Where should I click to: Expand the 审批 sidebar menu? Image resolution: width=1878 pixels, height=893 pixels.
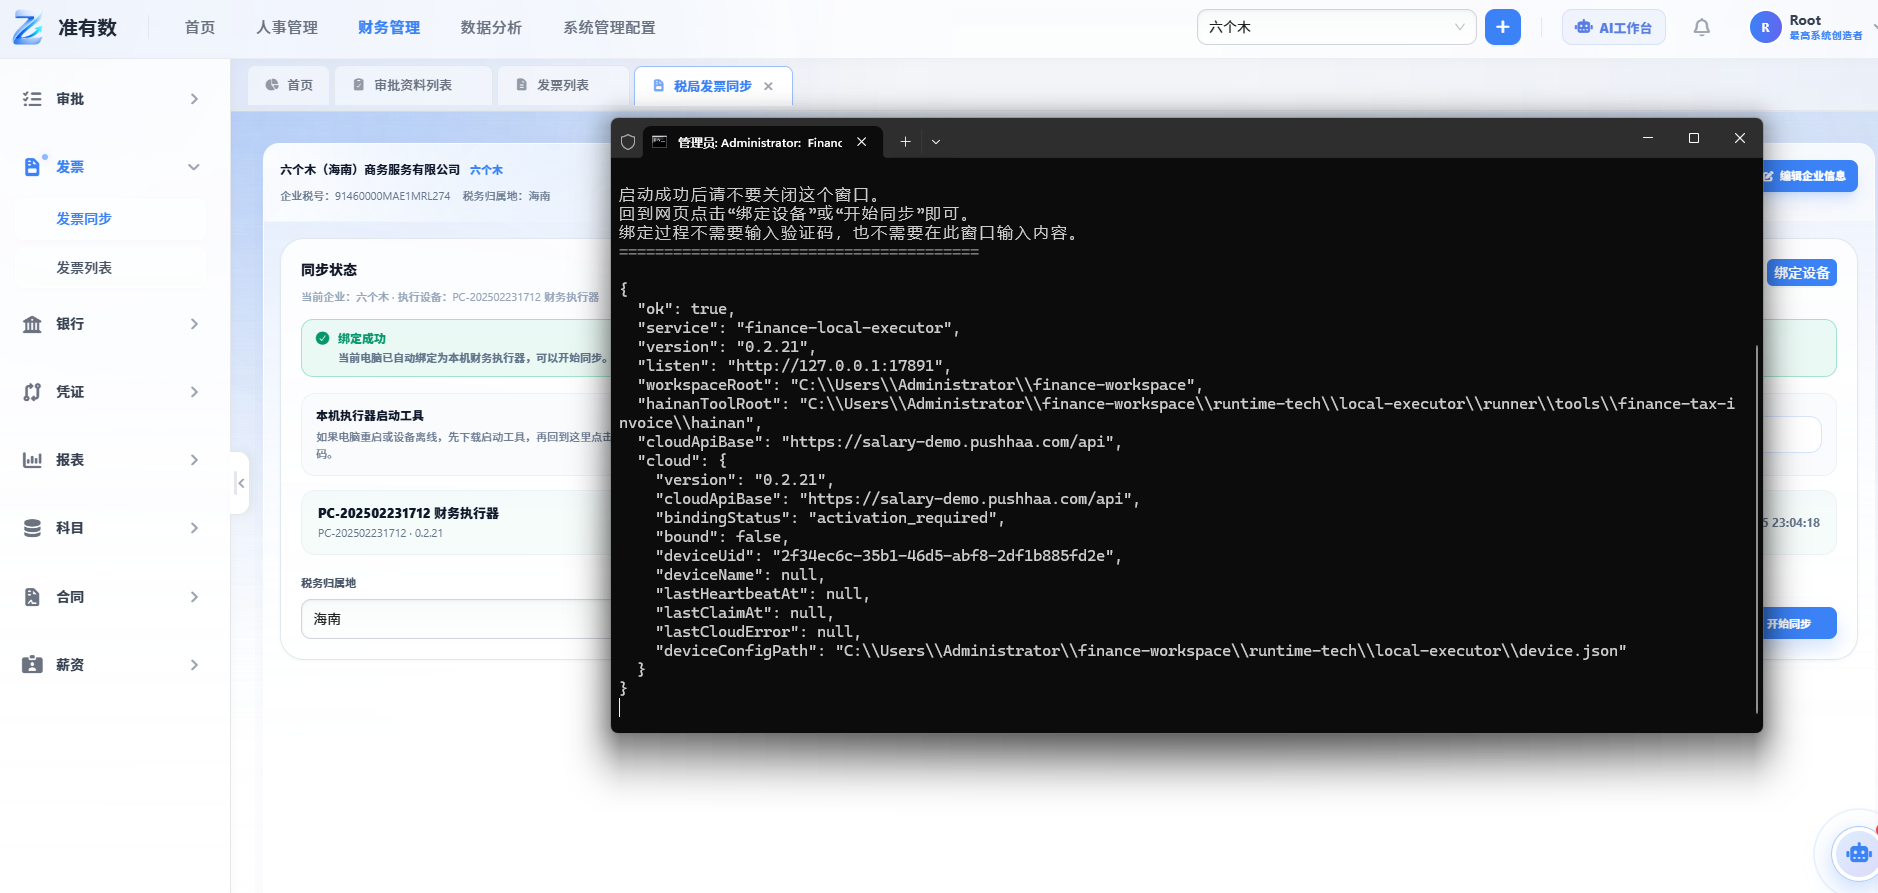pyautogui.click(x=111, y=99)
